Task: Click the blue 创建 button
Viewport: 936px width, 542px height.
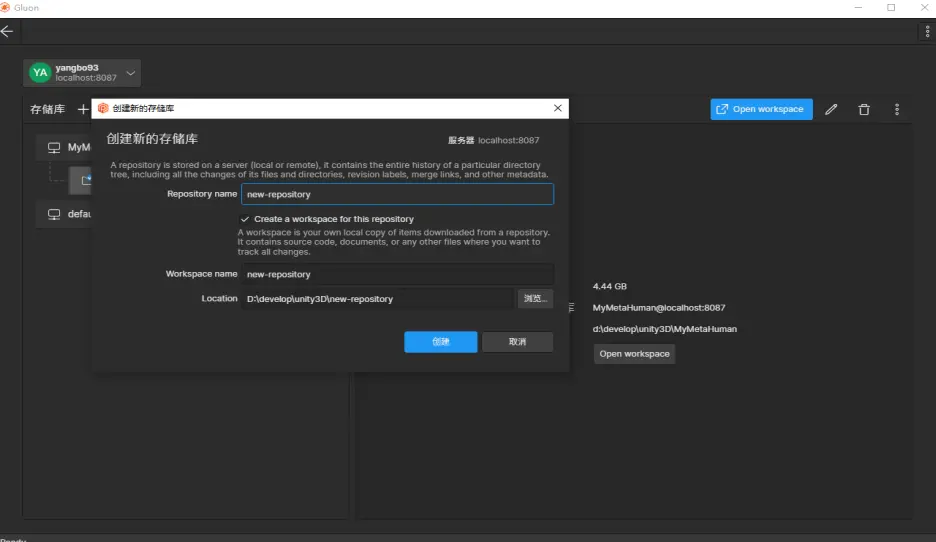Action: tap(440, 342)
